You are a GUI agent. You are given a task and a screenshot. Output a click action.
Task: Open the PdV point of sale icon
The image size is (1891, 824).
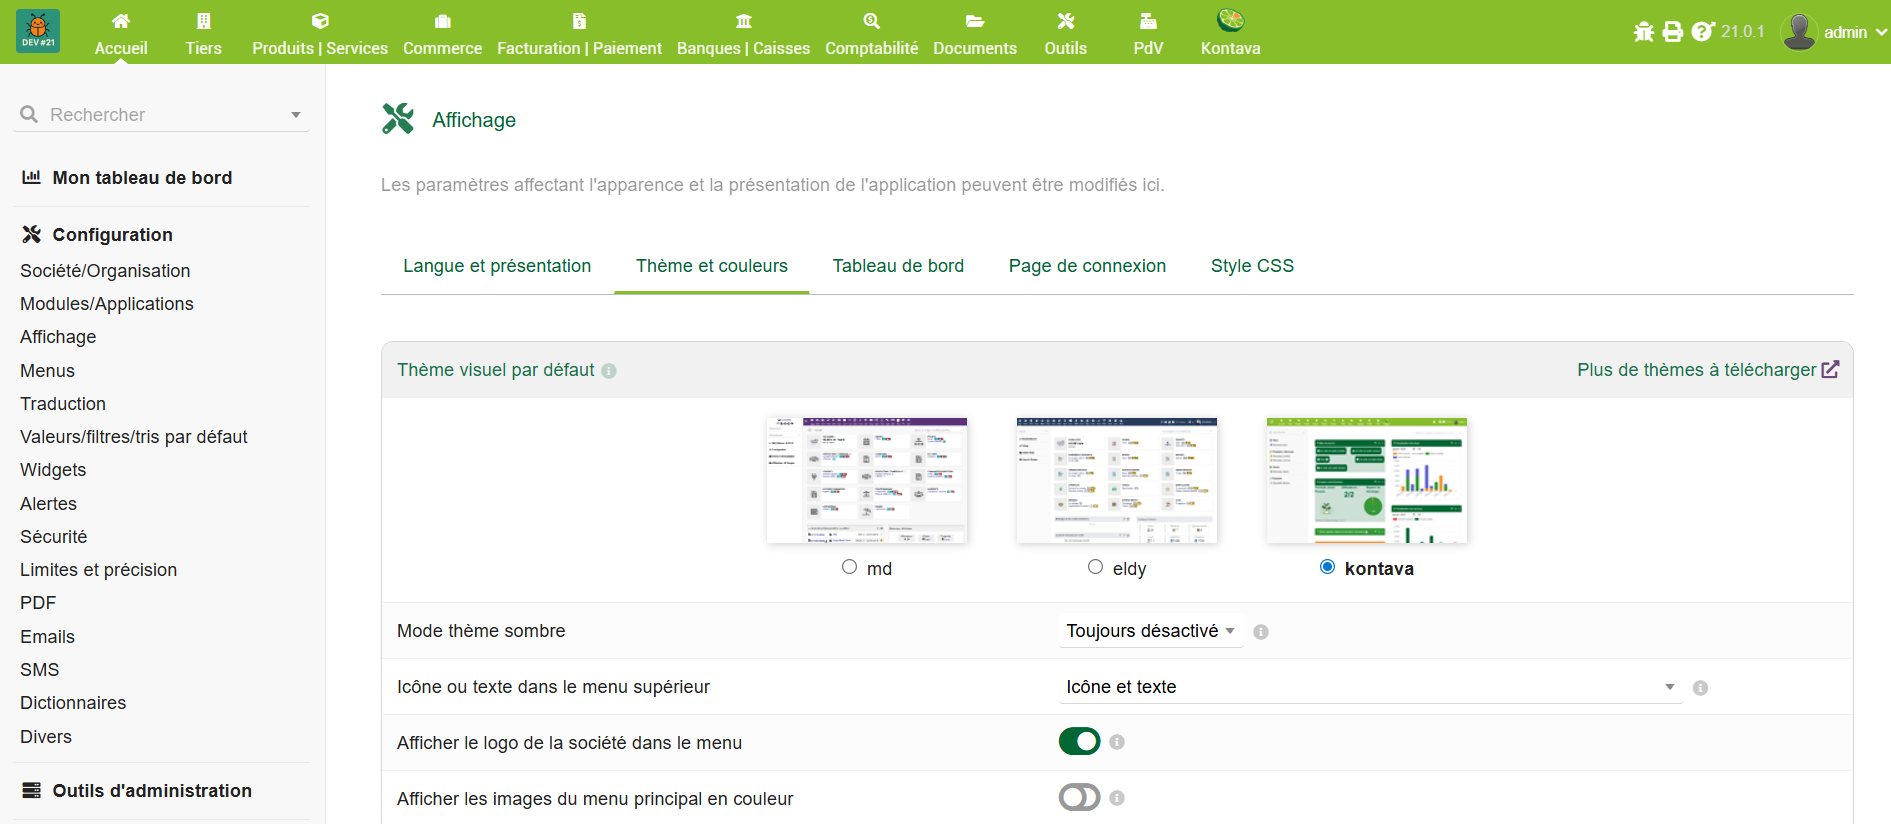point(1148,21)
